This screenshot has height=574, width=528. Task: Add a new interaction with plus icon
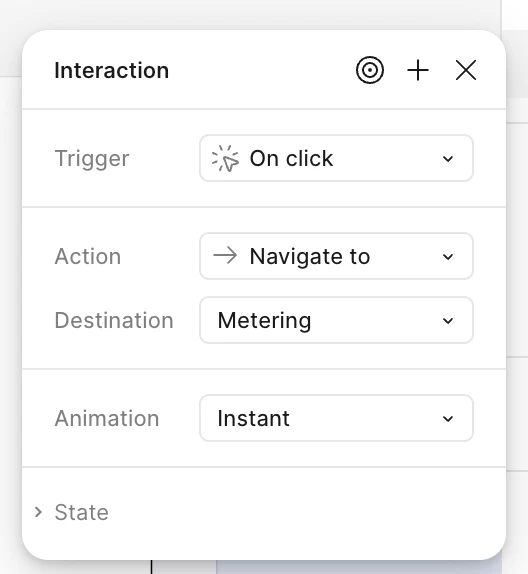click(x=418, y=70)
